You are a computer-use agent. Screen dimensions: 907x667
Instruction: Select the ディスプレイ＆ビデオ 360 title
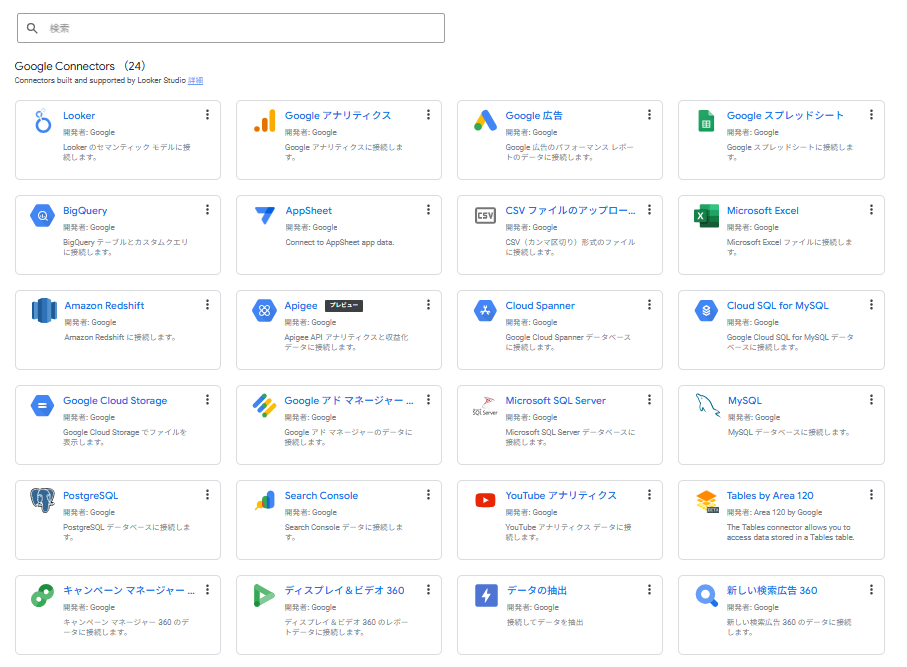(344, 590)
